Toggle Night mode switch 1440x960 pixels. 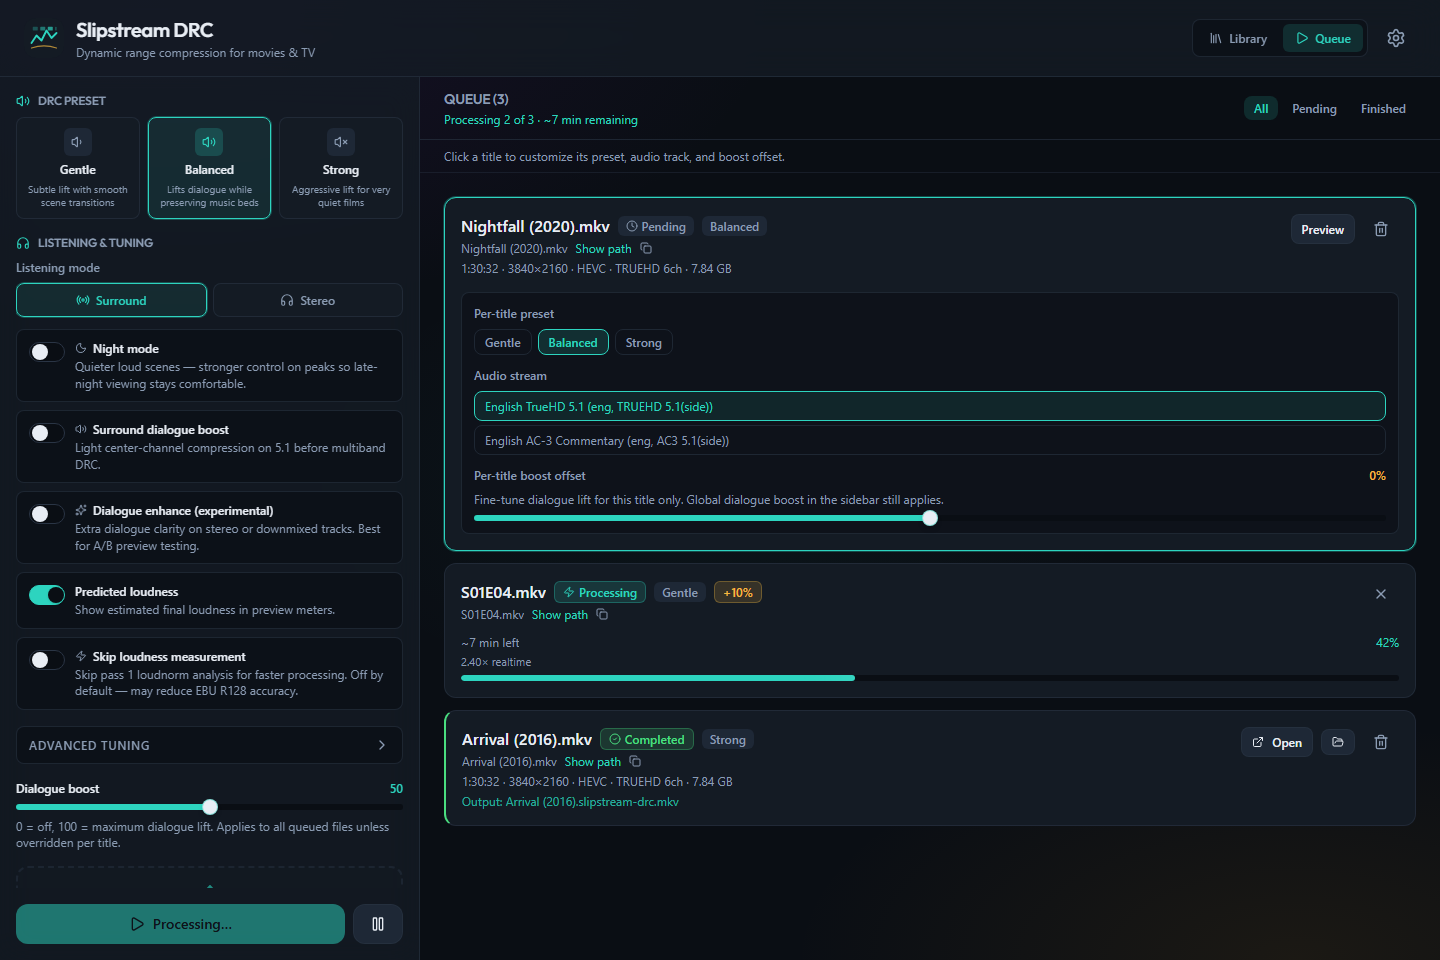point(47,352)
